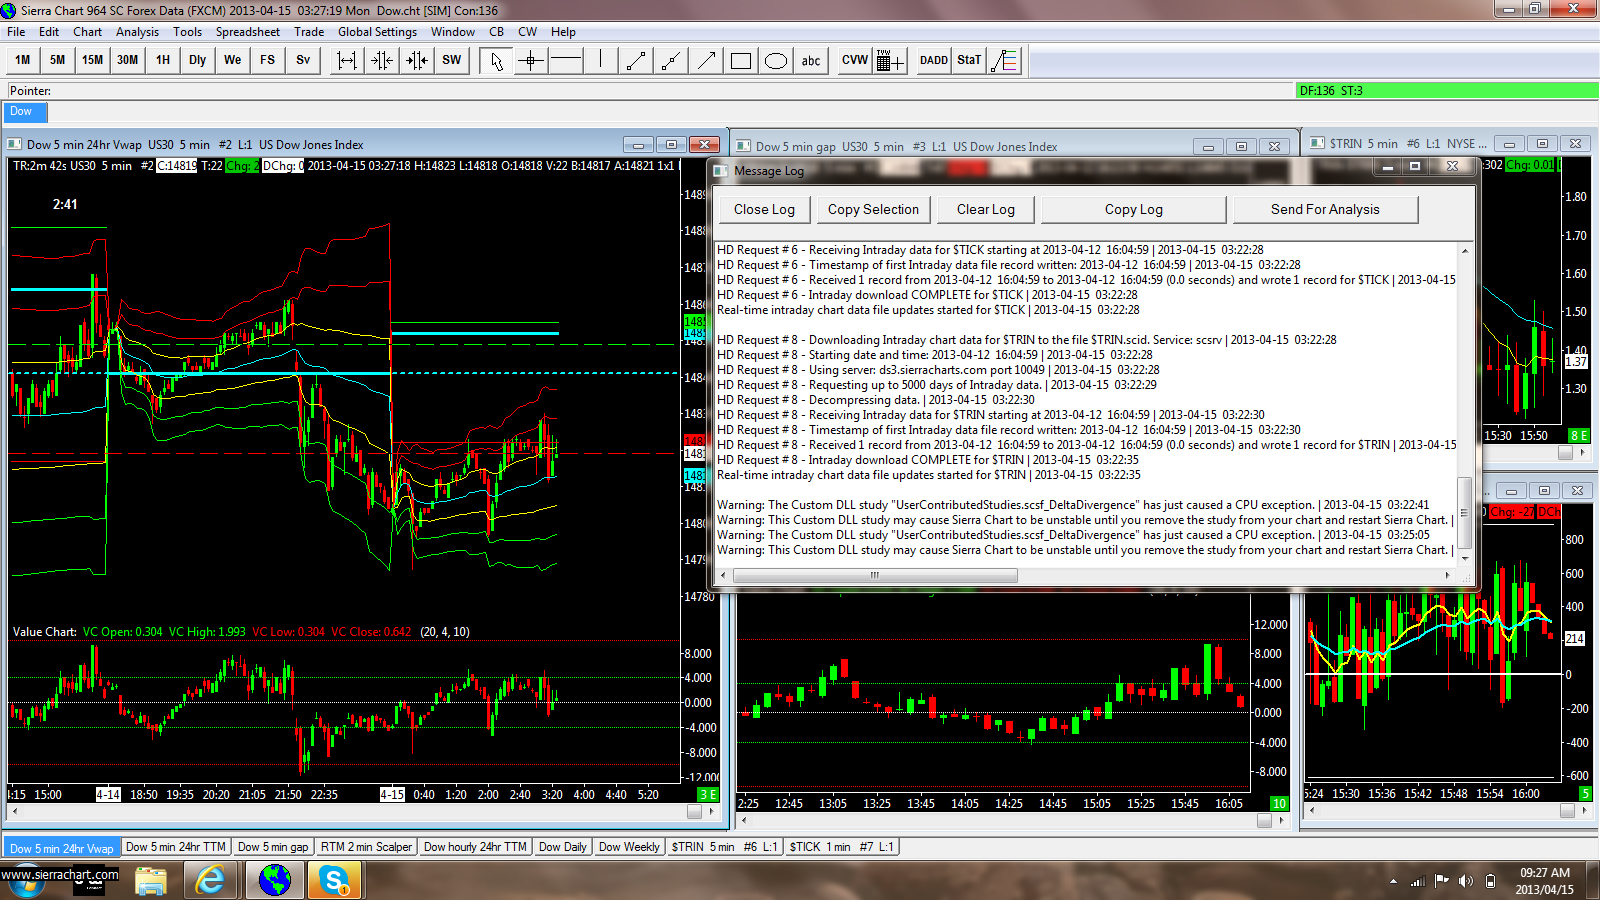Select the 15M timeframe button
Screen dimensions: 1600x900
pos(93,60)
